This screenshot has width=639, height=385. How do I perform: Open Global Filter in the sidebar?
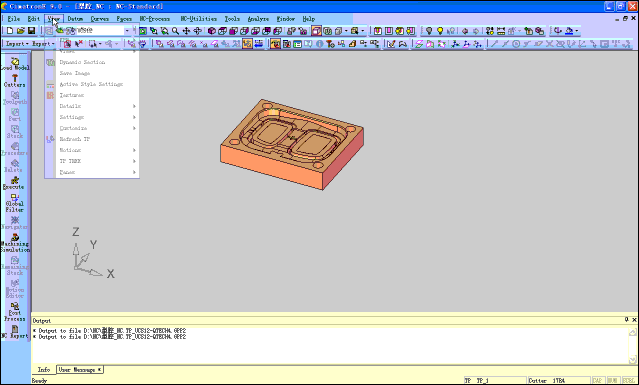(x=15, y=203)
